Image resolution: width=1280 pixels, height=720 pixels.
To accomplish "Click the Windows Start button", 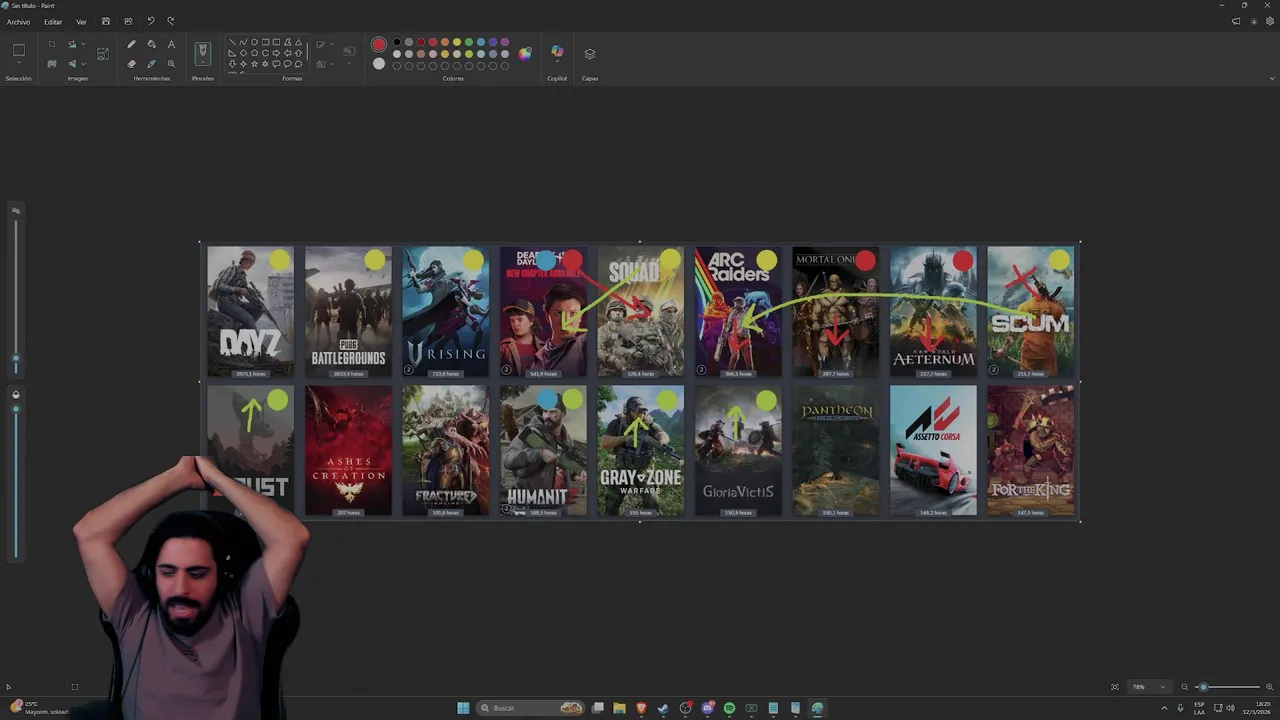I will click(x=463, y=708).
